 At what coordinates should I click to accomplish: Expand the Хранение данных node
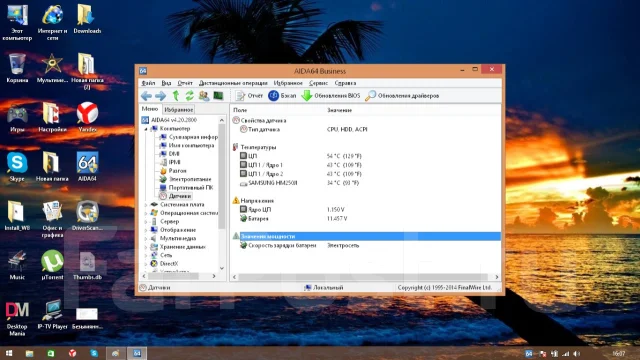pos(146,247)
